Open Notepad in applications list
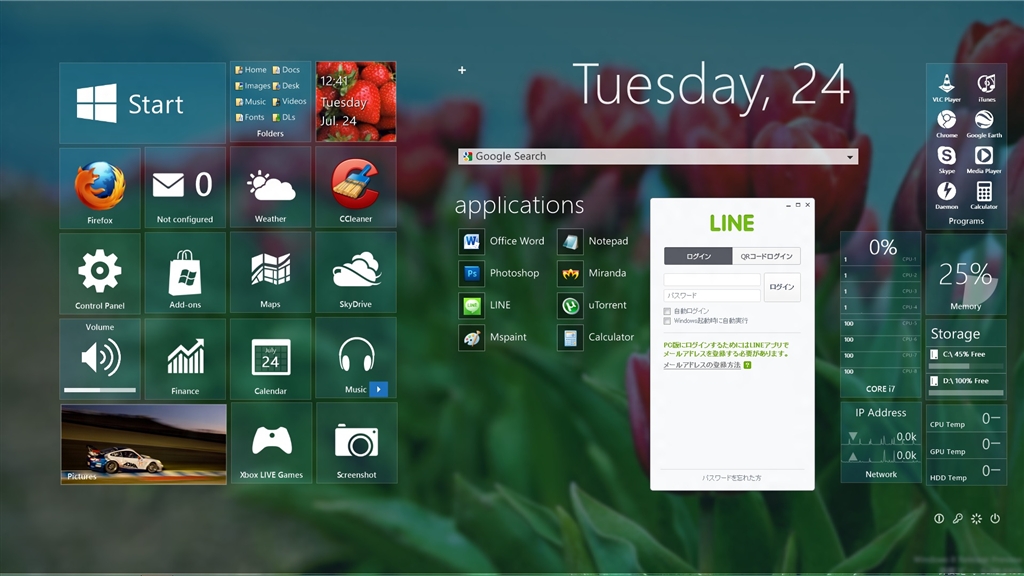 pos(593,241)
